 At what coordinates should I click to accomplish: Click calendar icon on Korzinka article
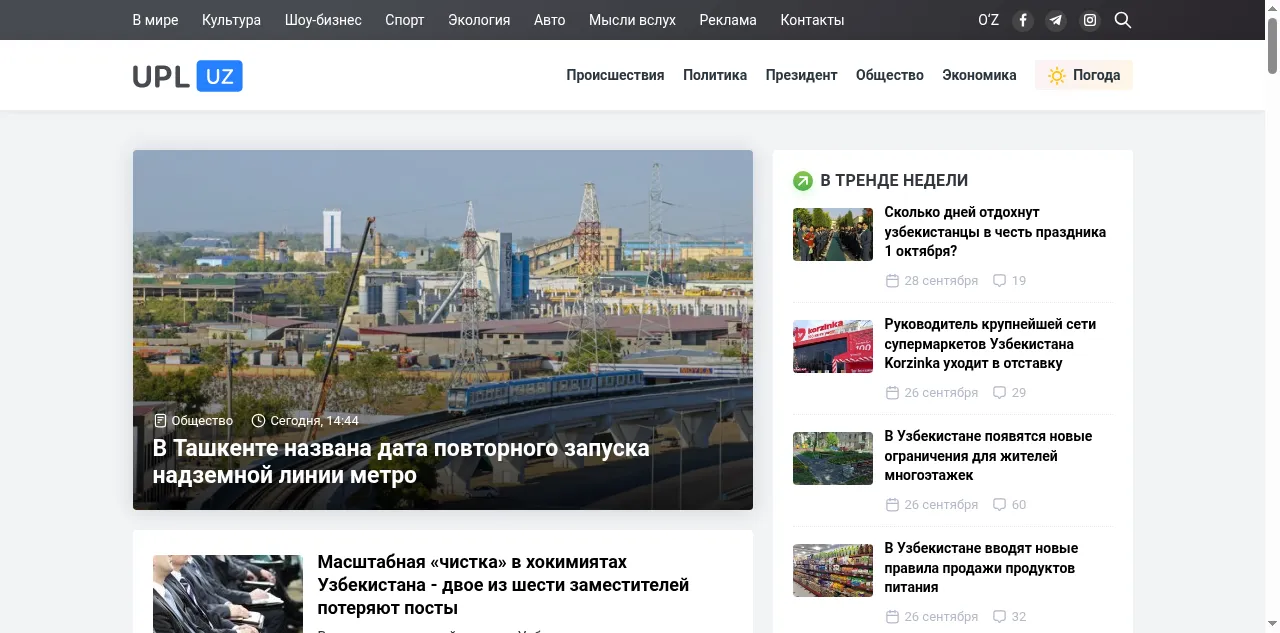[x=892, y=393]
